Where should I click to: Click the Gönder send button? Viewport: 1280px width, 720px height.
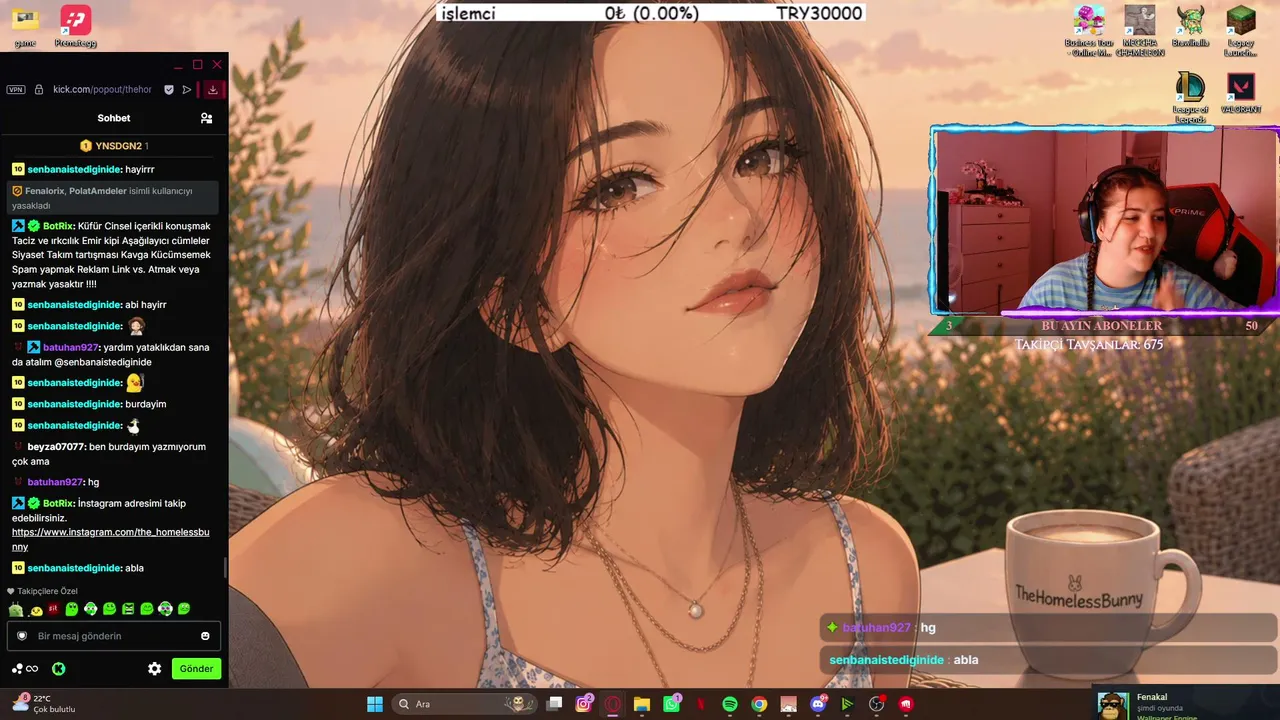pos(196,669)
